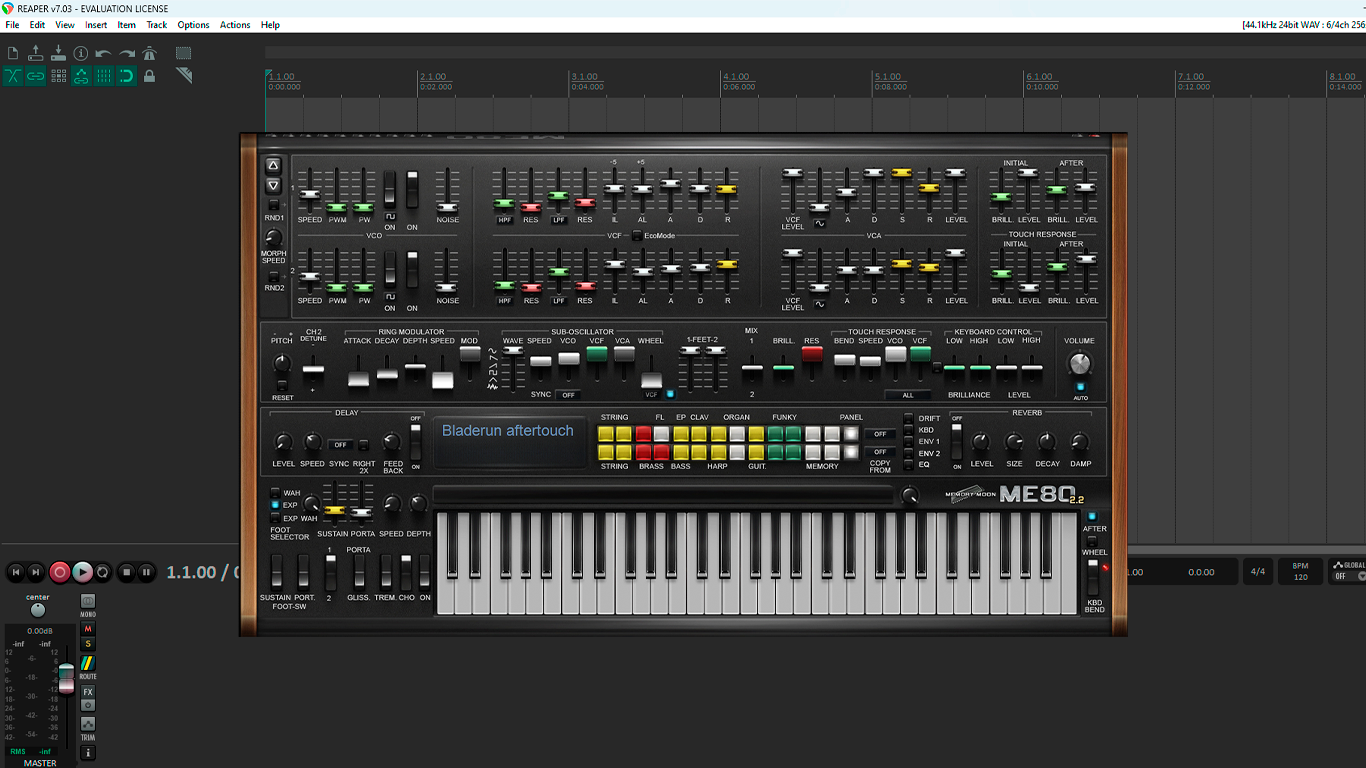Click the save project toolbar icon
Viewport: 1366px width, 768px height.
pos(58,53)
